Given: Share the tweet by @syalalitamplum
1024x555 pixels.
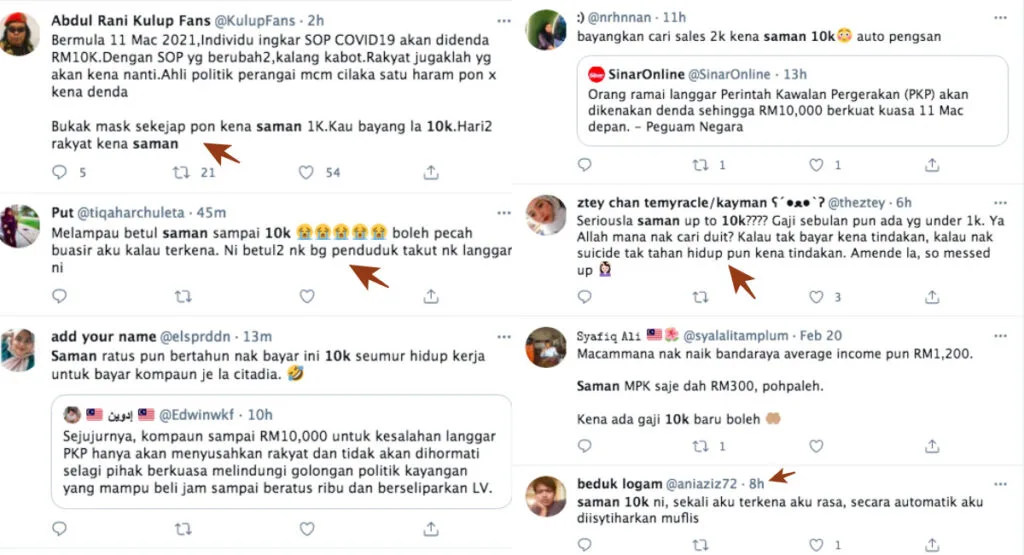Looking at the screenshot, I should pyautogui.click(x=932, y=447).
